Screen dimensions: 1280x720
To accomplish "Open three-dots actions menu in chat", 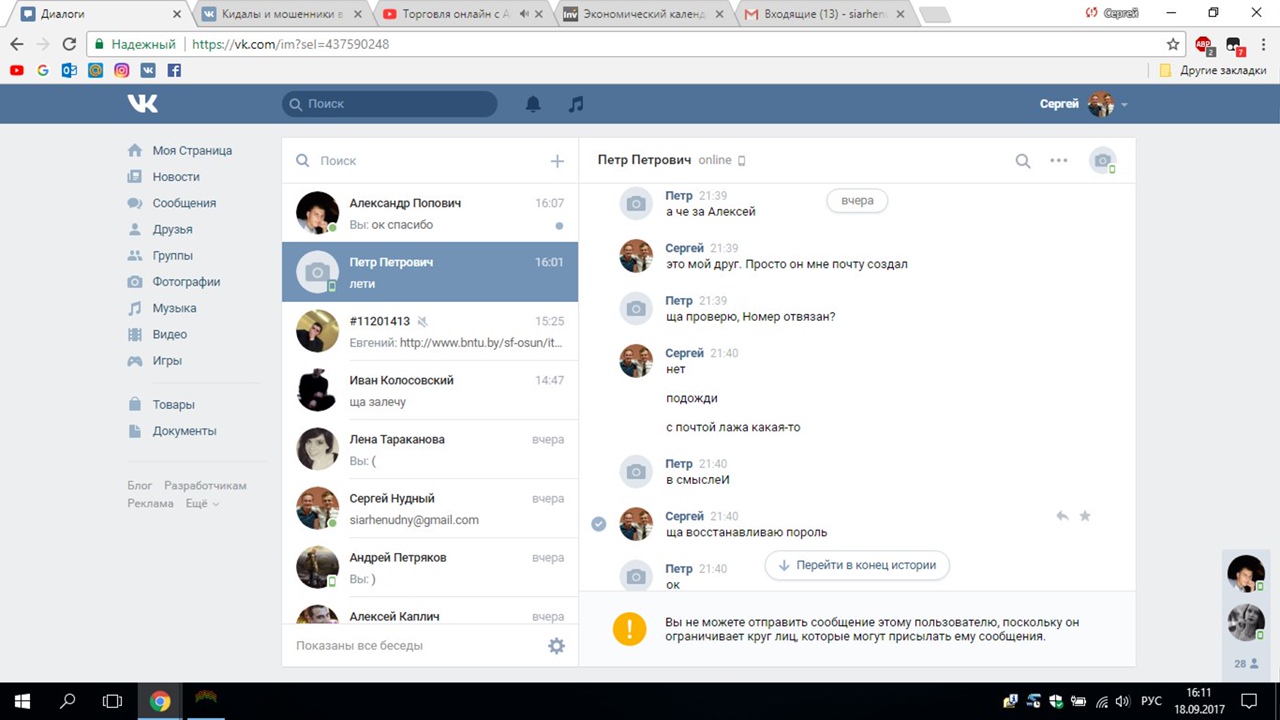I will (x=1058, y=161).
